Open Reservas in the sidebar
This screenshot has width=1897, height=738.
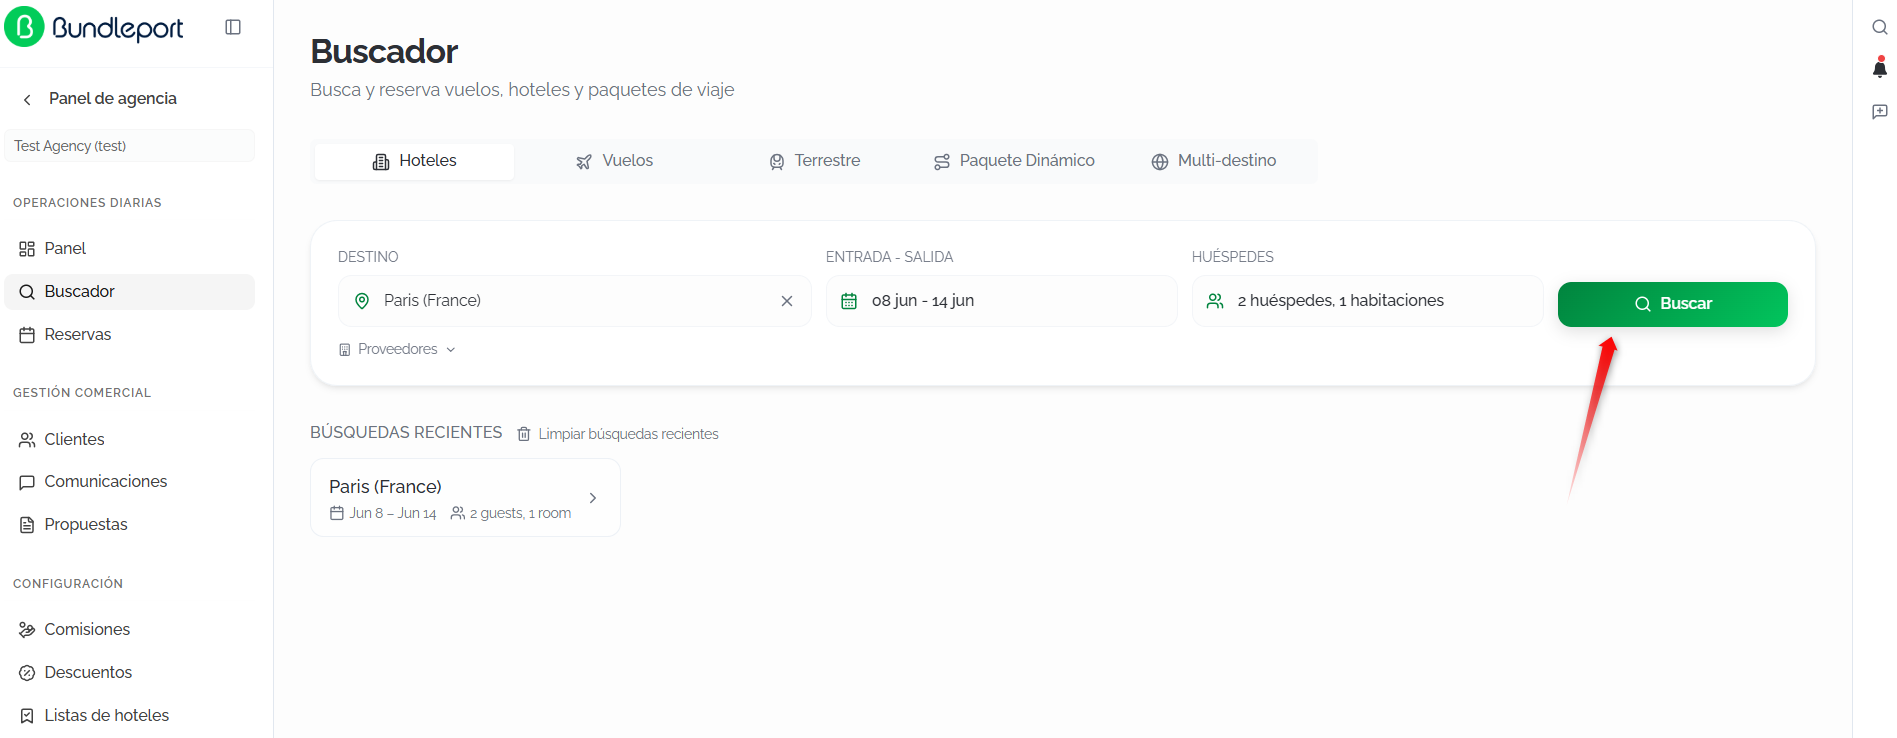coord(129,335)
